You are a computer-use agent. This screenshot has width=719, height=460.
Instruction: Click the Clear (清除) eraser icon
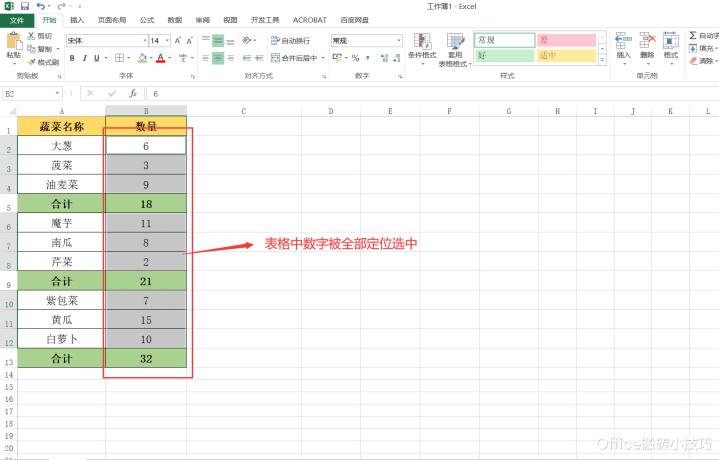(693, 61)
